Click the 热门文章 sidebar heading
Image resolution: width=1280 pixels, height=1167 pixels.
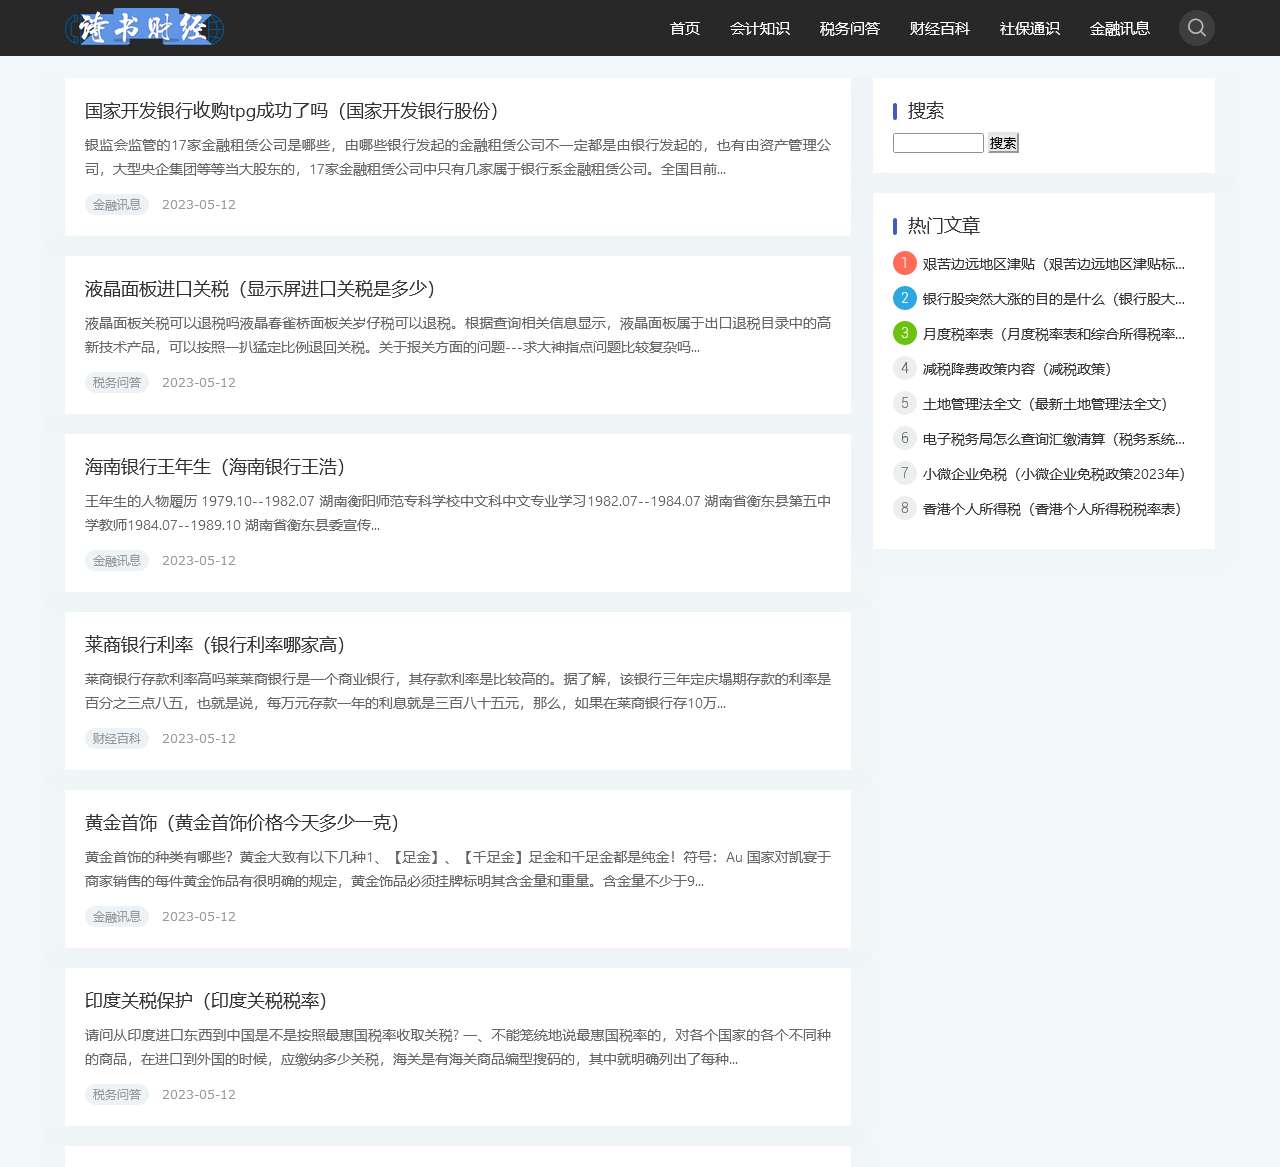(x=943, y=226)
